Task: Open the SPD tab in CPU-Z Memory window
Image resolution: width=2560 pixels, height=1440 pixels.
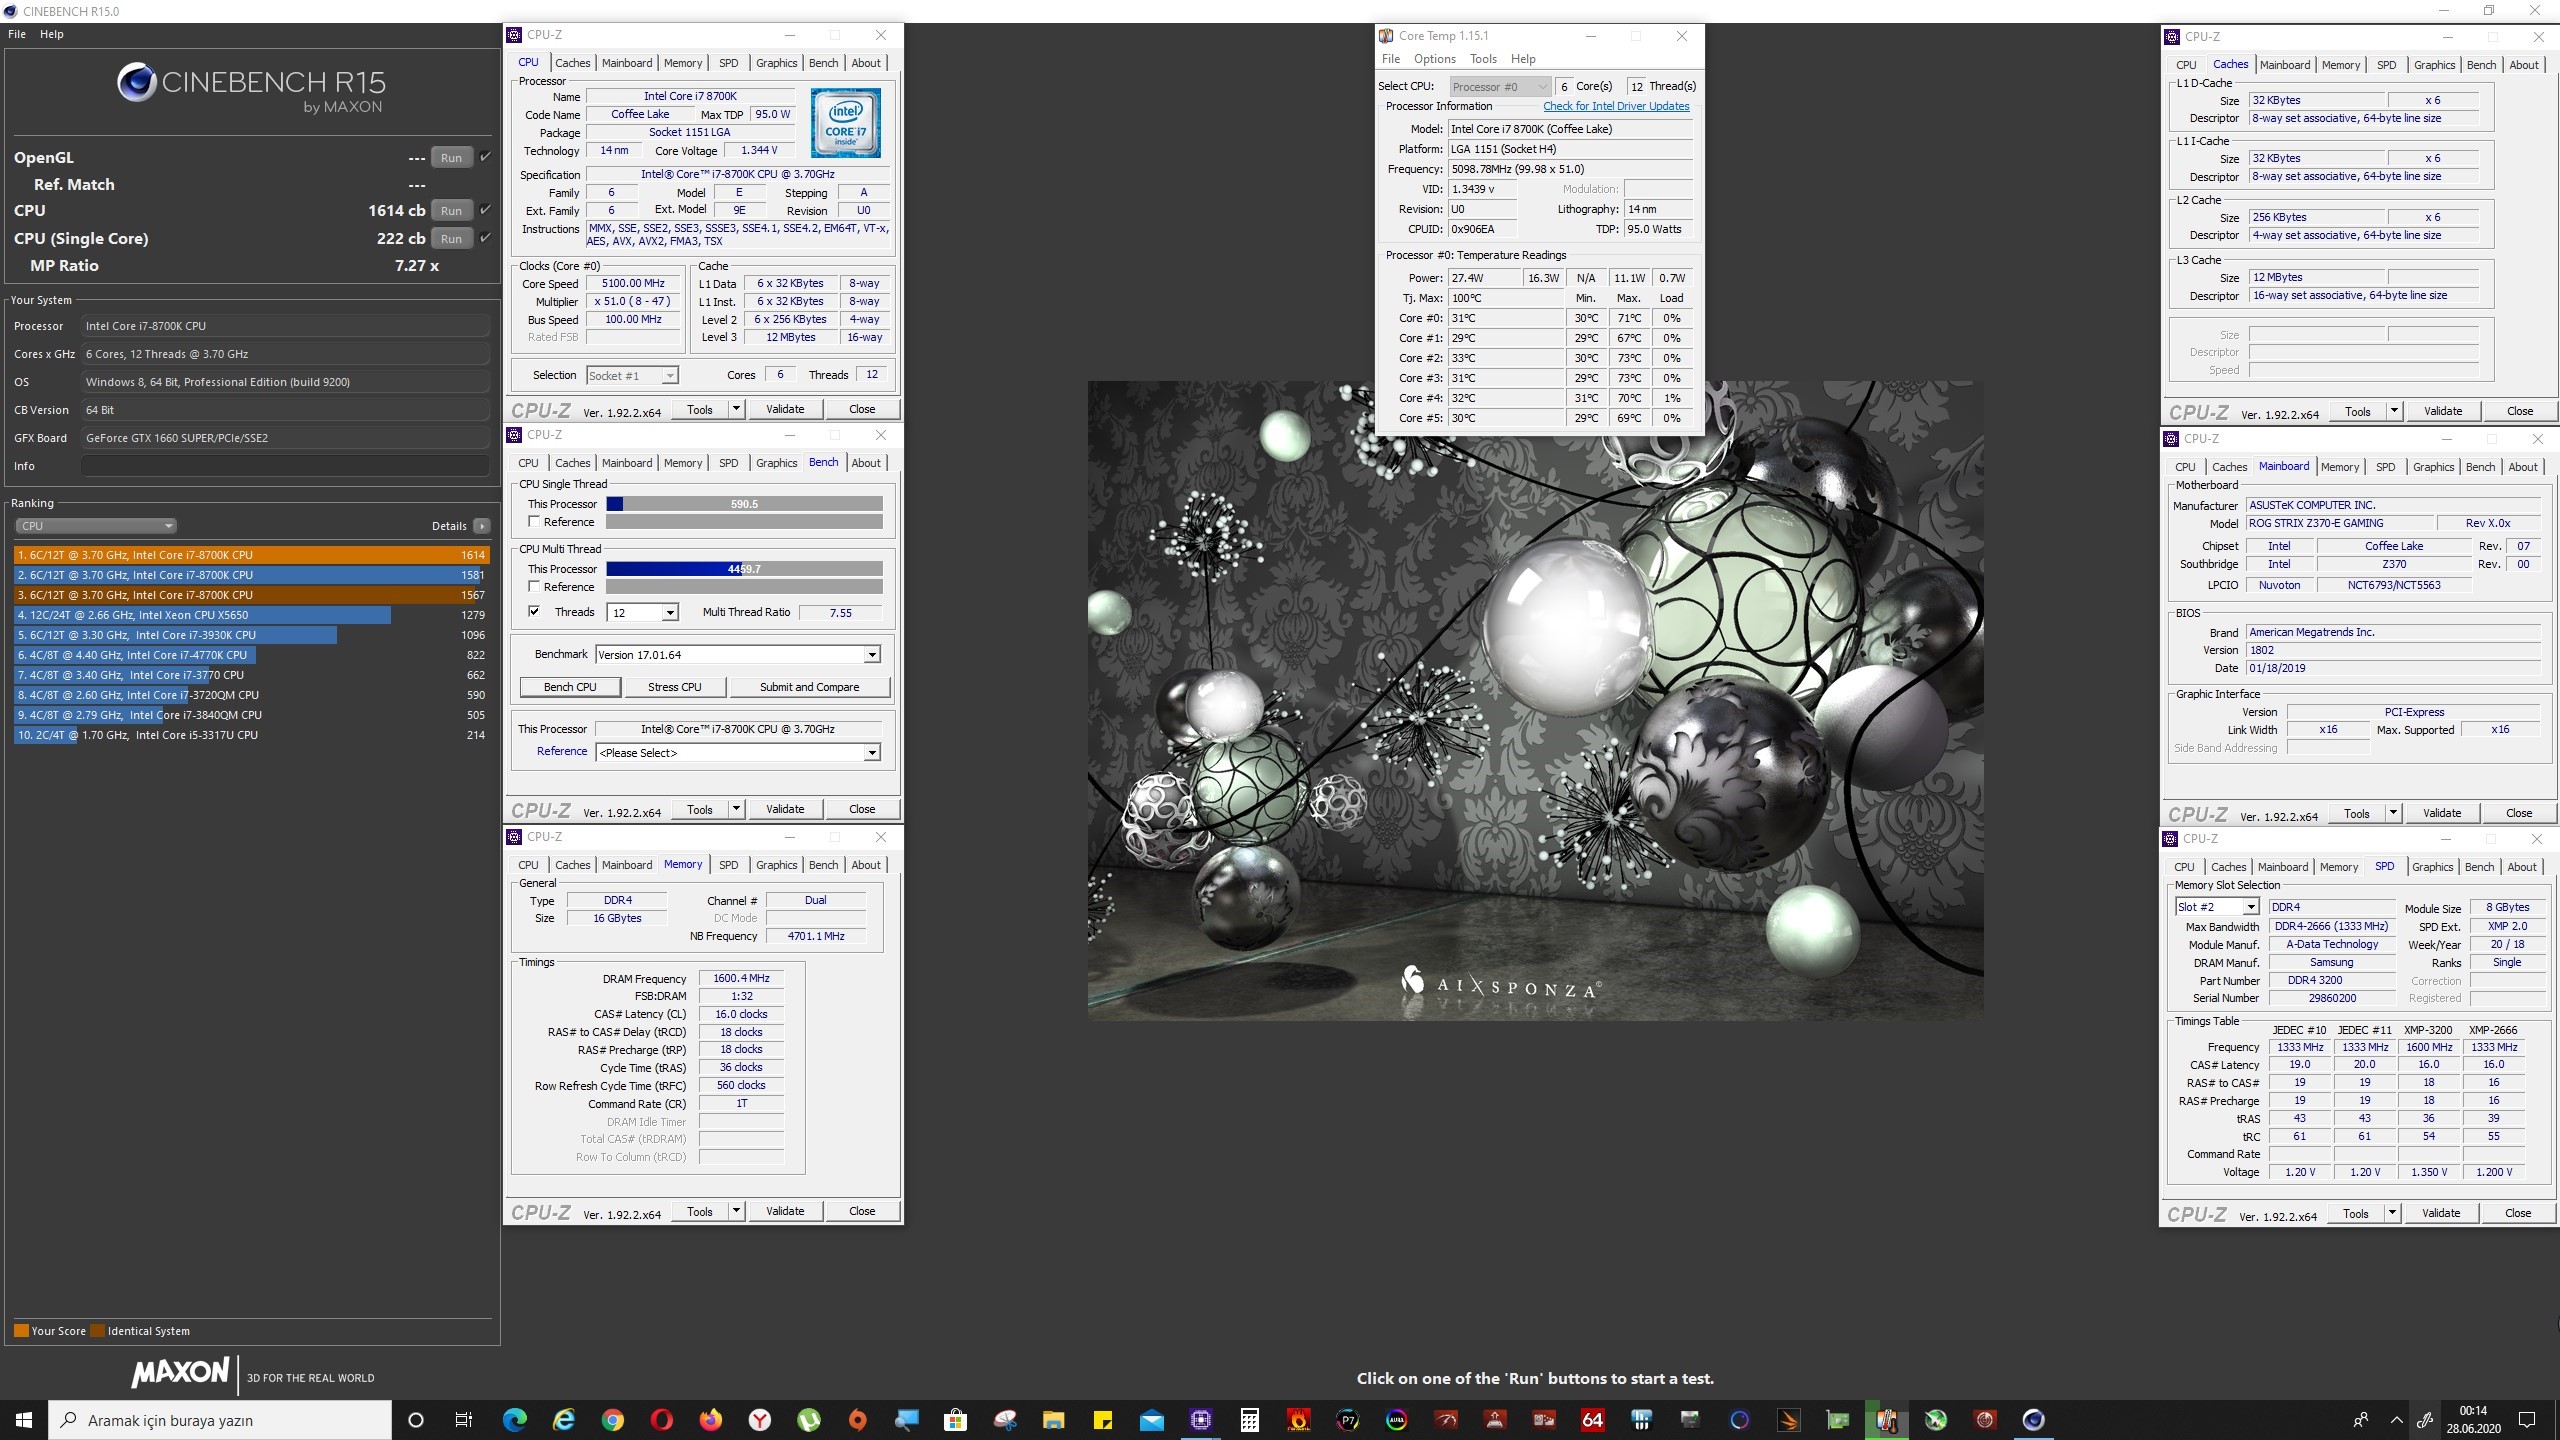Action: [x=729, y=865]
